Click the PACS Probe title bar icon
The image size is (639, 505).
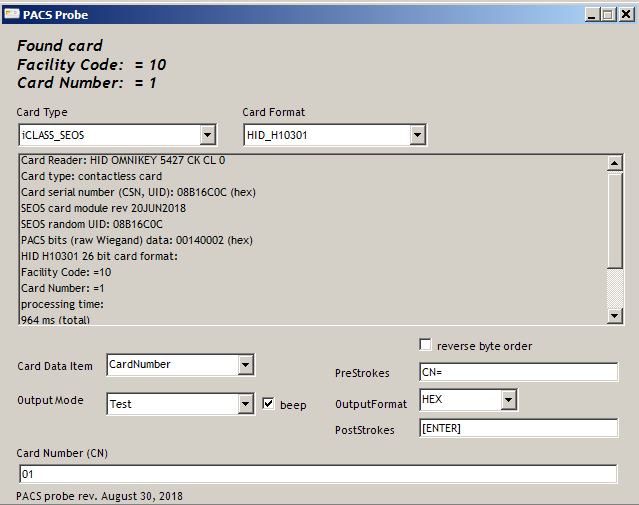point(13,14)
